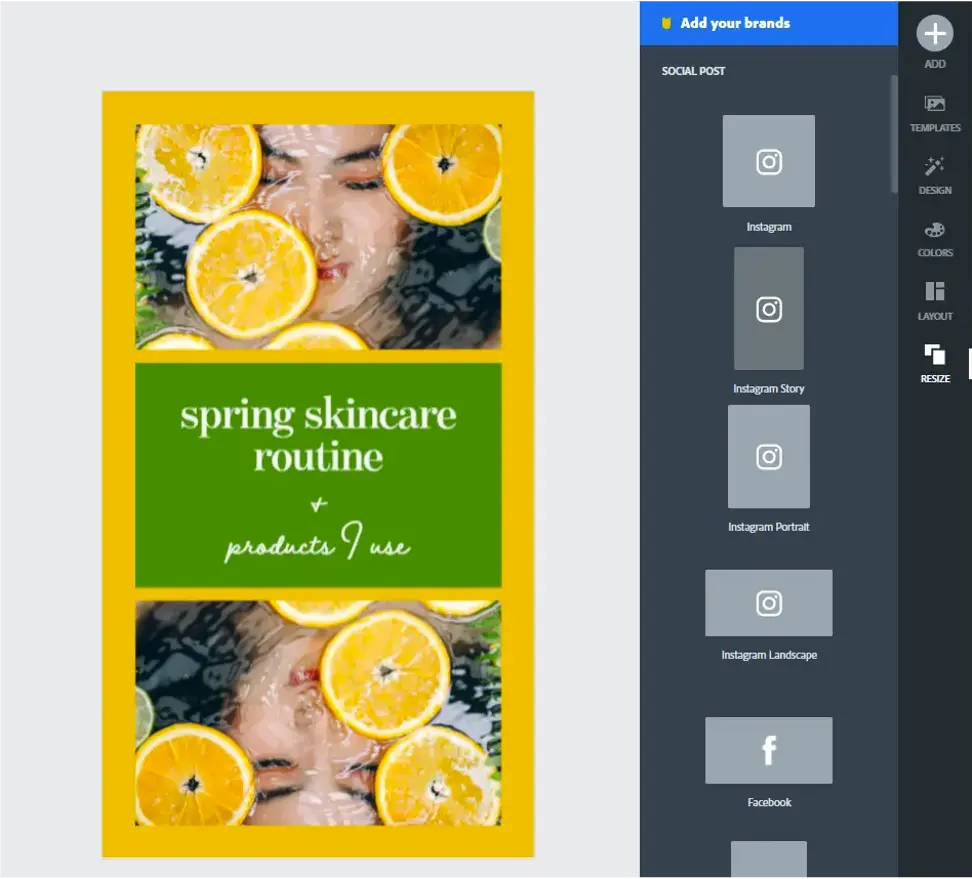972x879 pixels.
Task: Open the Templates panel
Action: (934, 110)
